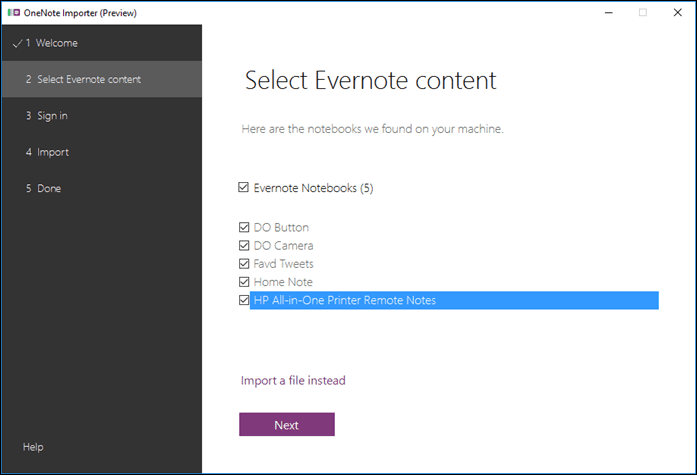Uncheck the Evernote Notebooks (5) checkbox
The height and width of the screenshot is (475, 697).
pyautogui.click(x=243, y=187)
